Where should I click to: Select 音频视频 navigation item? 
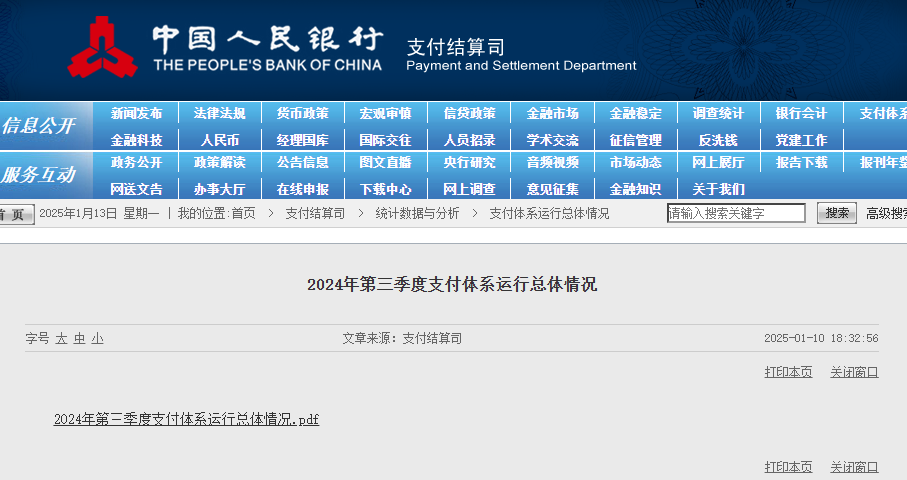pos(552,163)
